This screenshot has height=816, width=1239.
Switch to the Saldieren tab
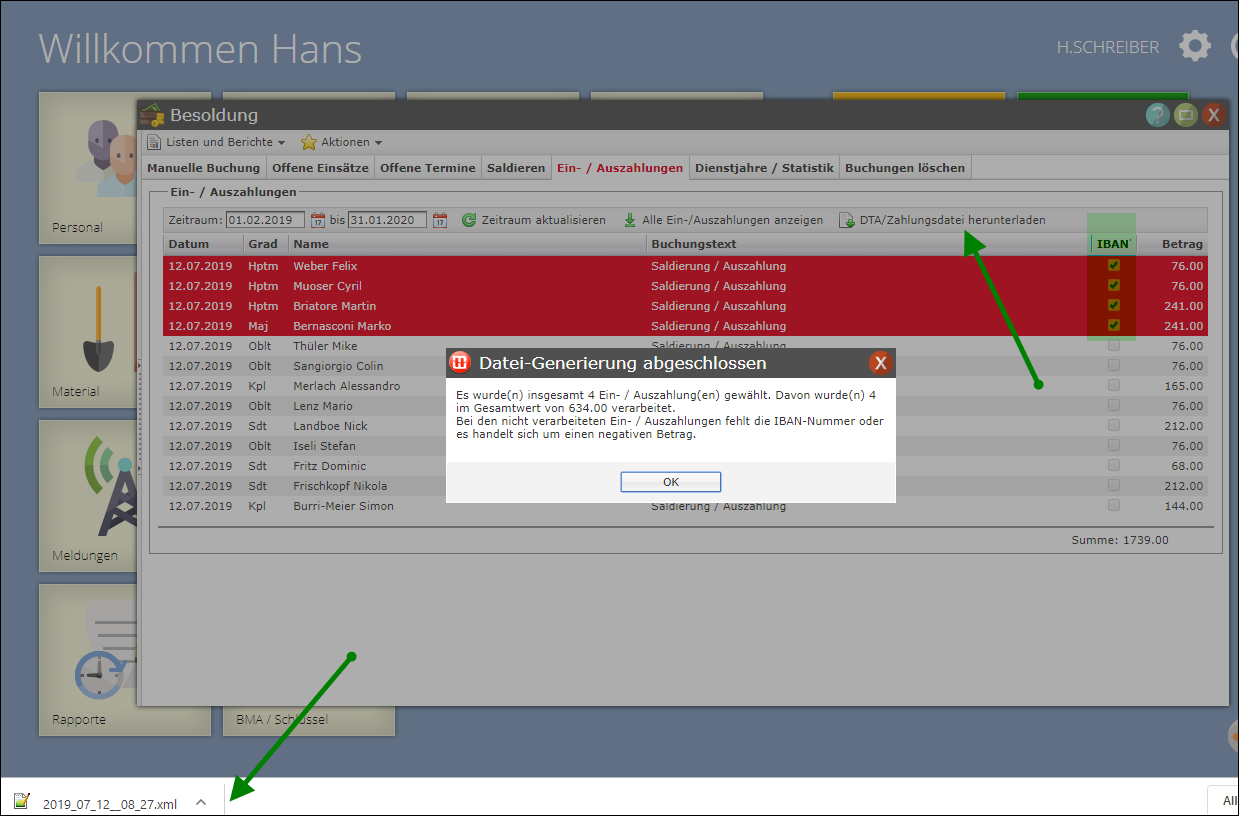click(516, 168)
